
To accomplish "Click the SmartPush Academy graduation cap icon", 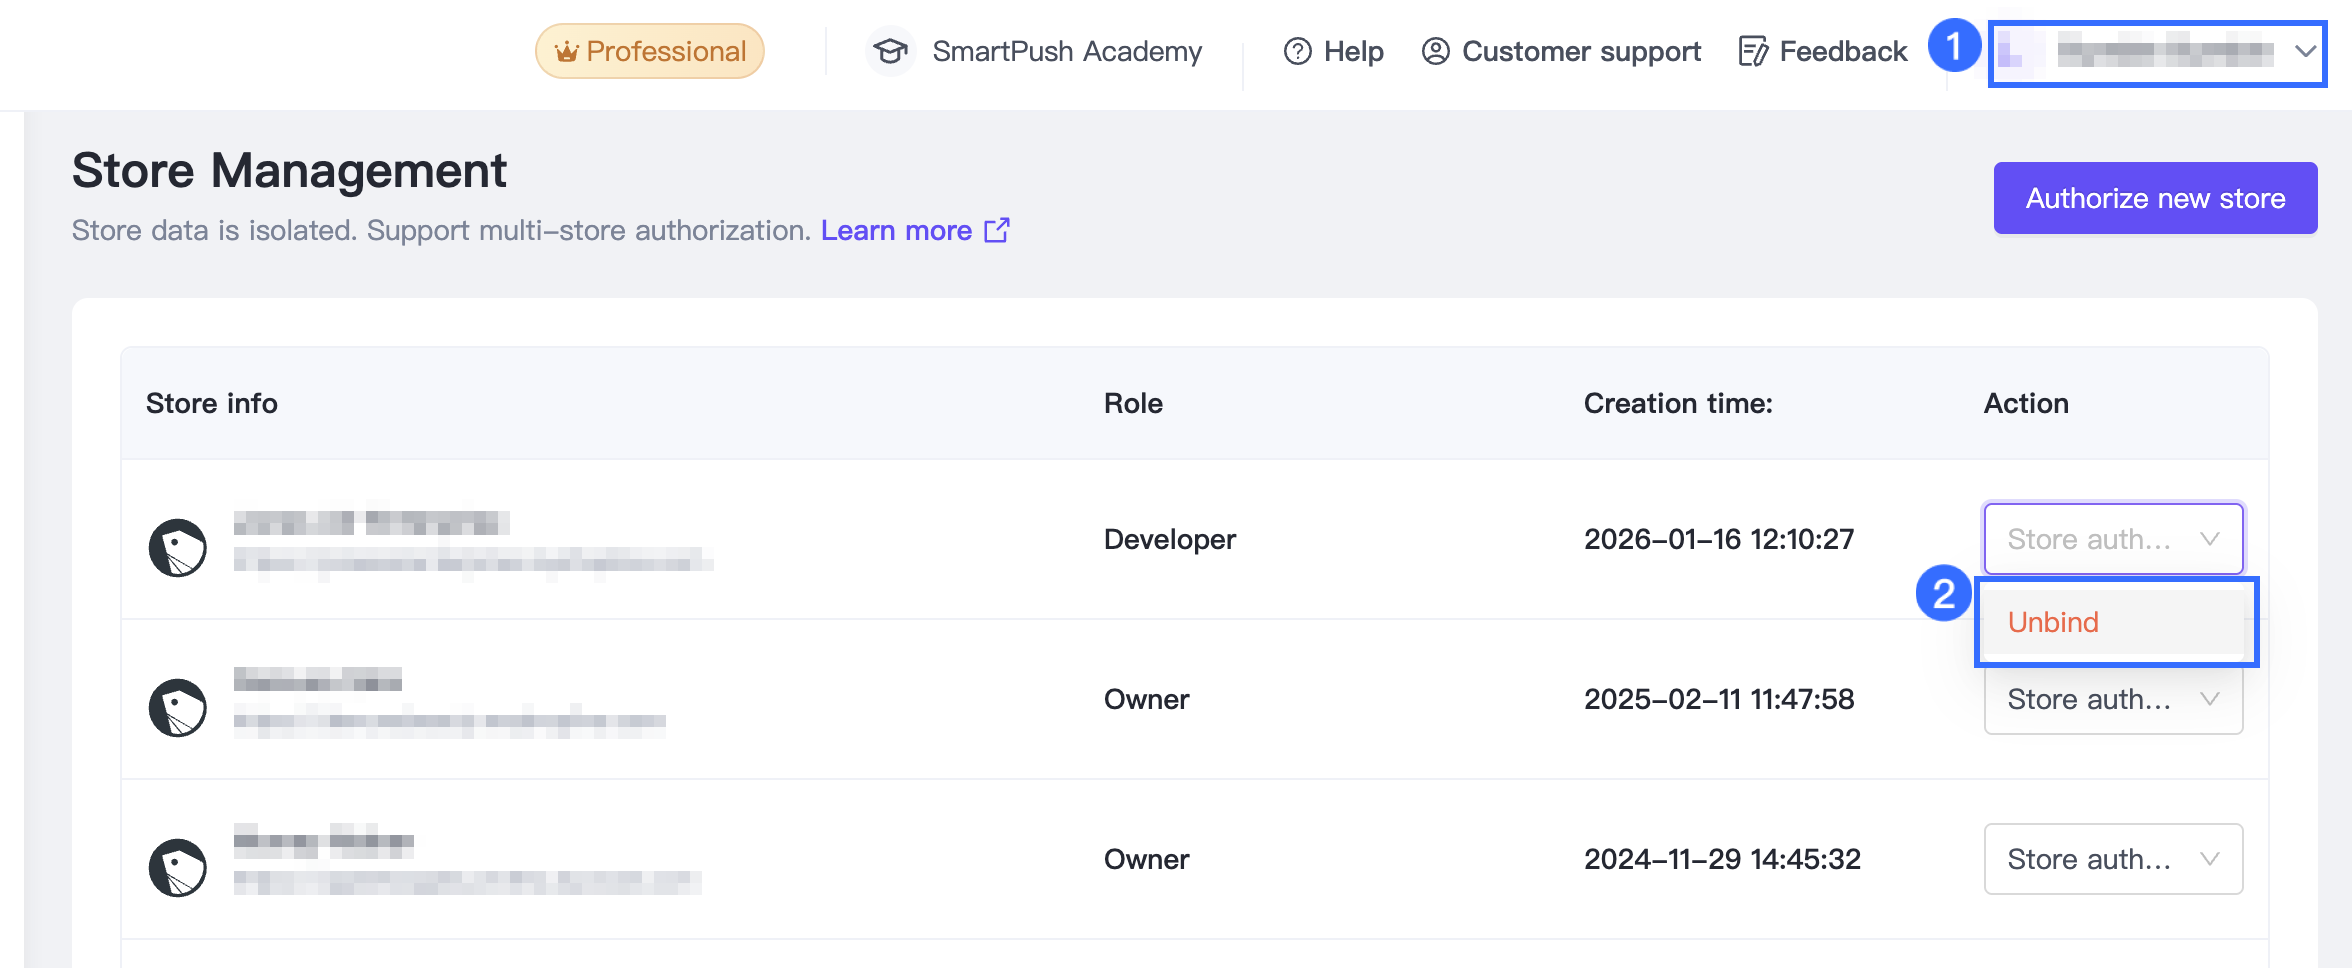I will pos(889,51).
